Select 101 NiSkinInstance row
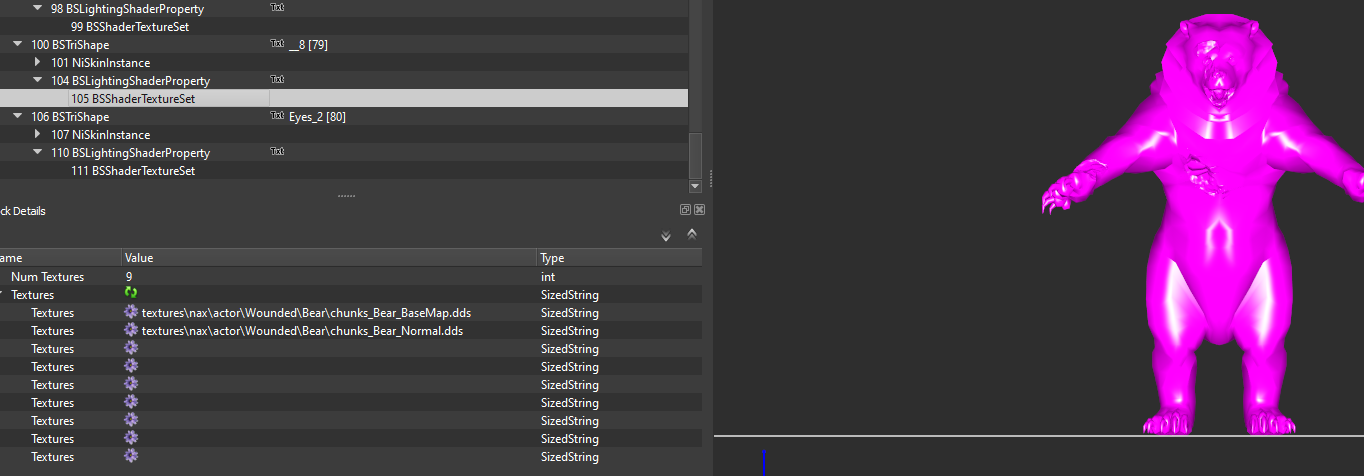Screen dimensions: 1364x476 [x=101, y=63]
